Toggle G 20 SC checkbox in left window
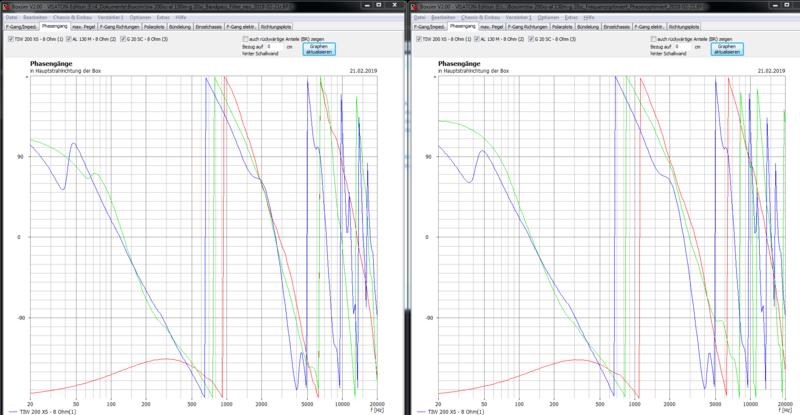 point(124,39)
